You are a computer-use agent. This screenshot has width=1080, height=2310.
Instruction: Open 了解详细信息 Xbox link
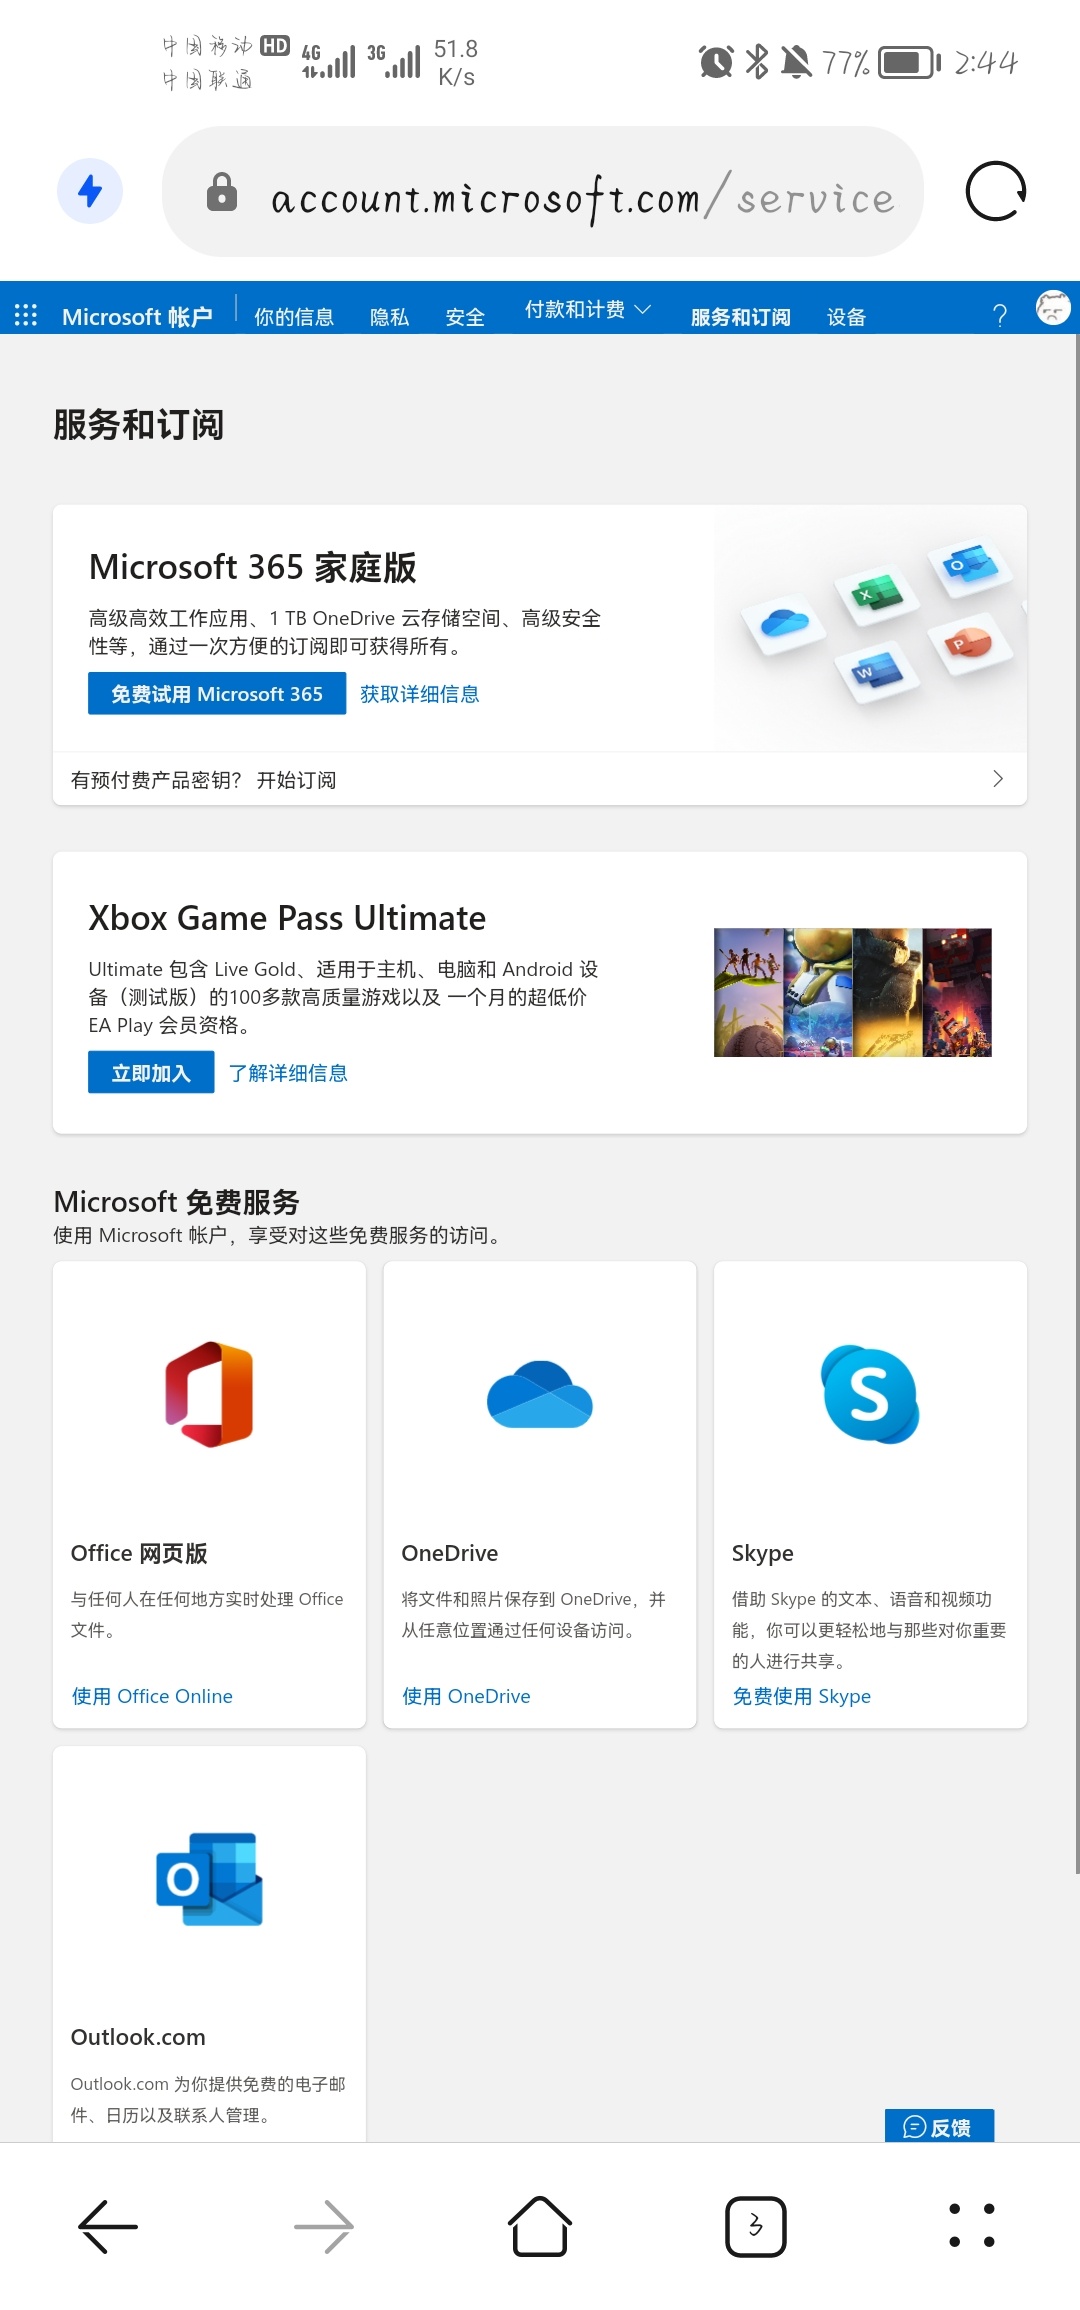(x=288, y=1073)
